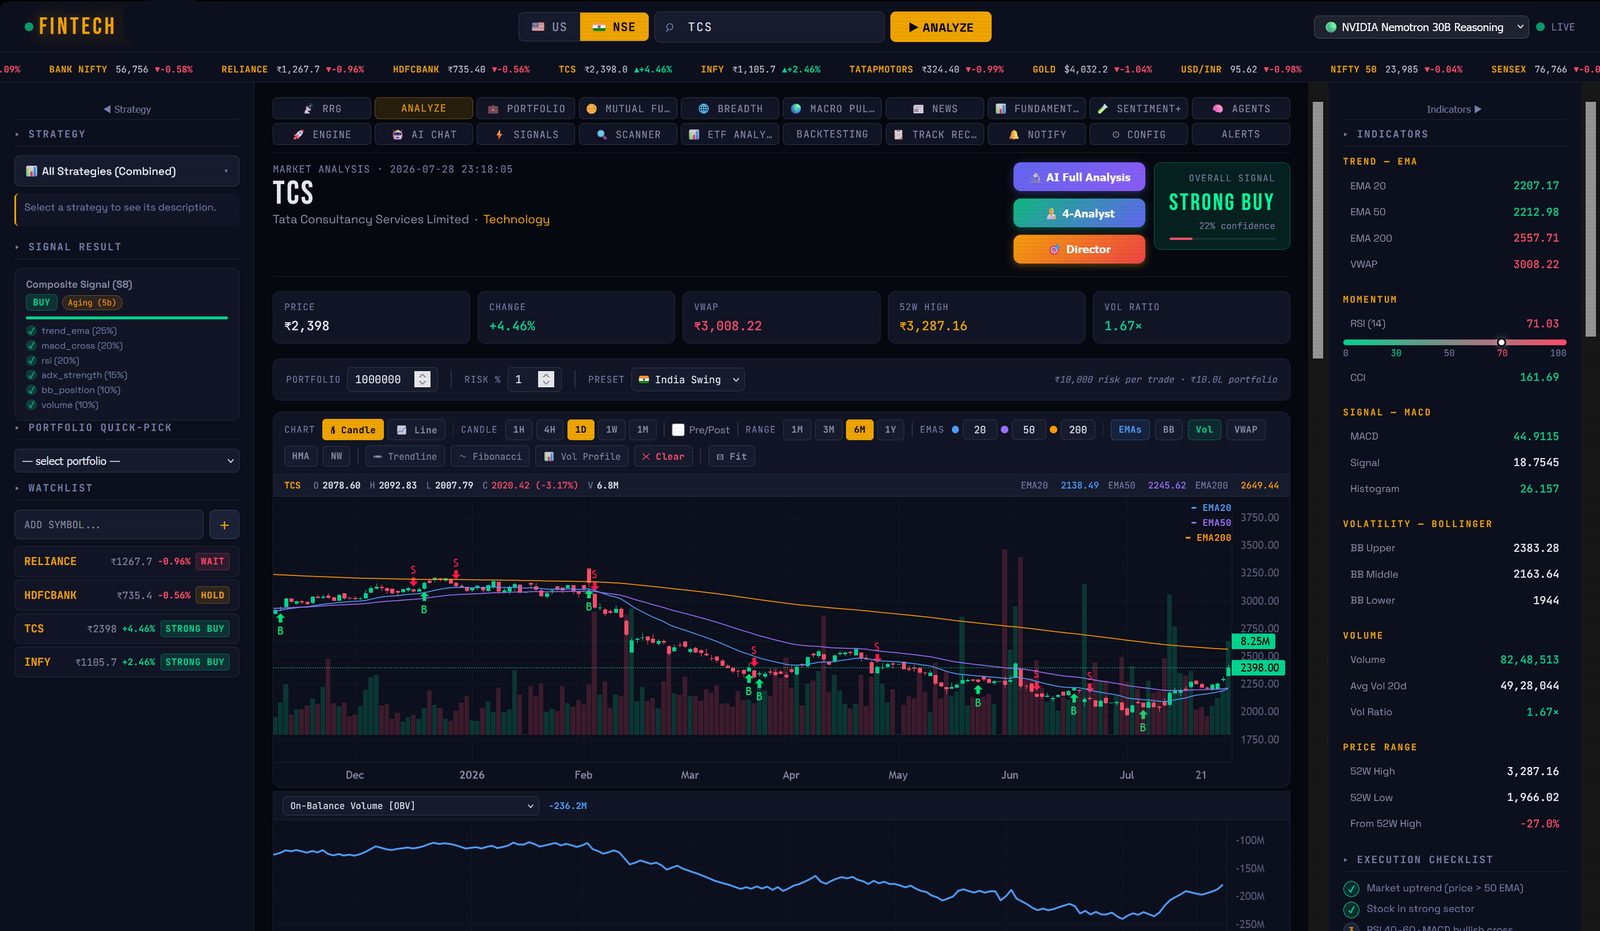This screenshot has height=931, width=1600.
Task: Click the US flag icon
Action: tap(538, 27)
